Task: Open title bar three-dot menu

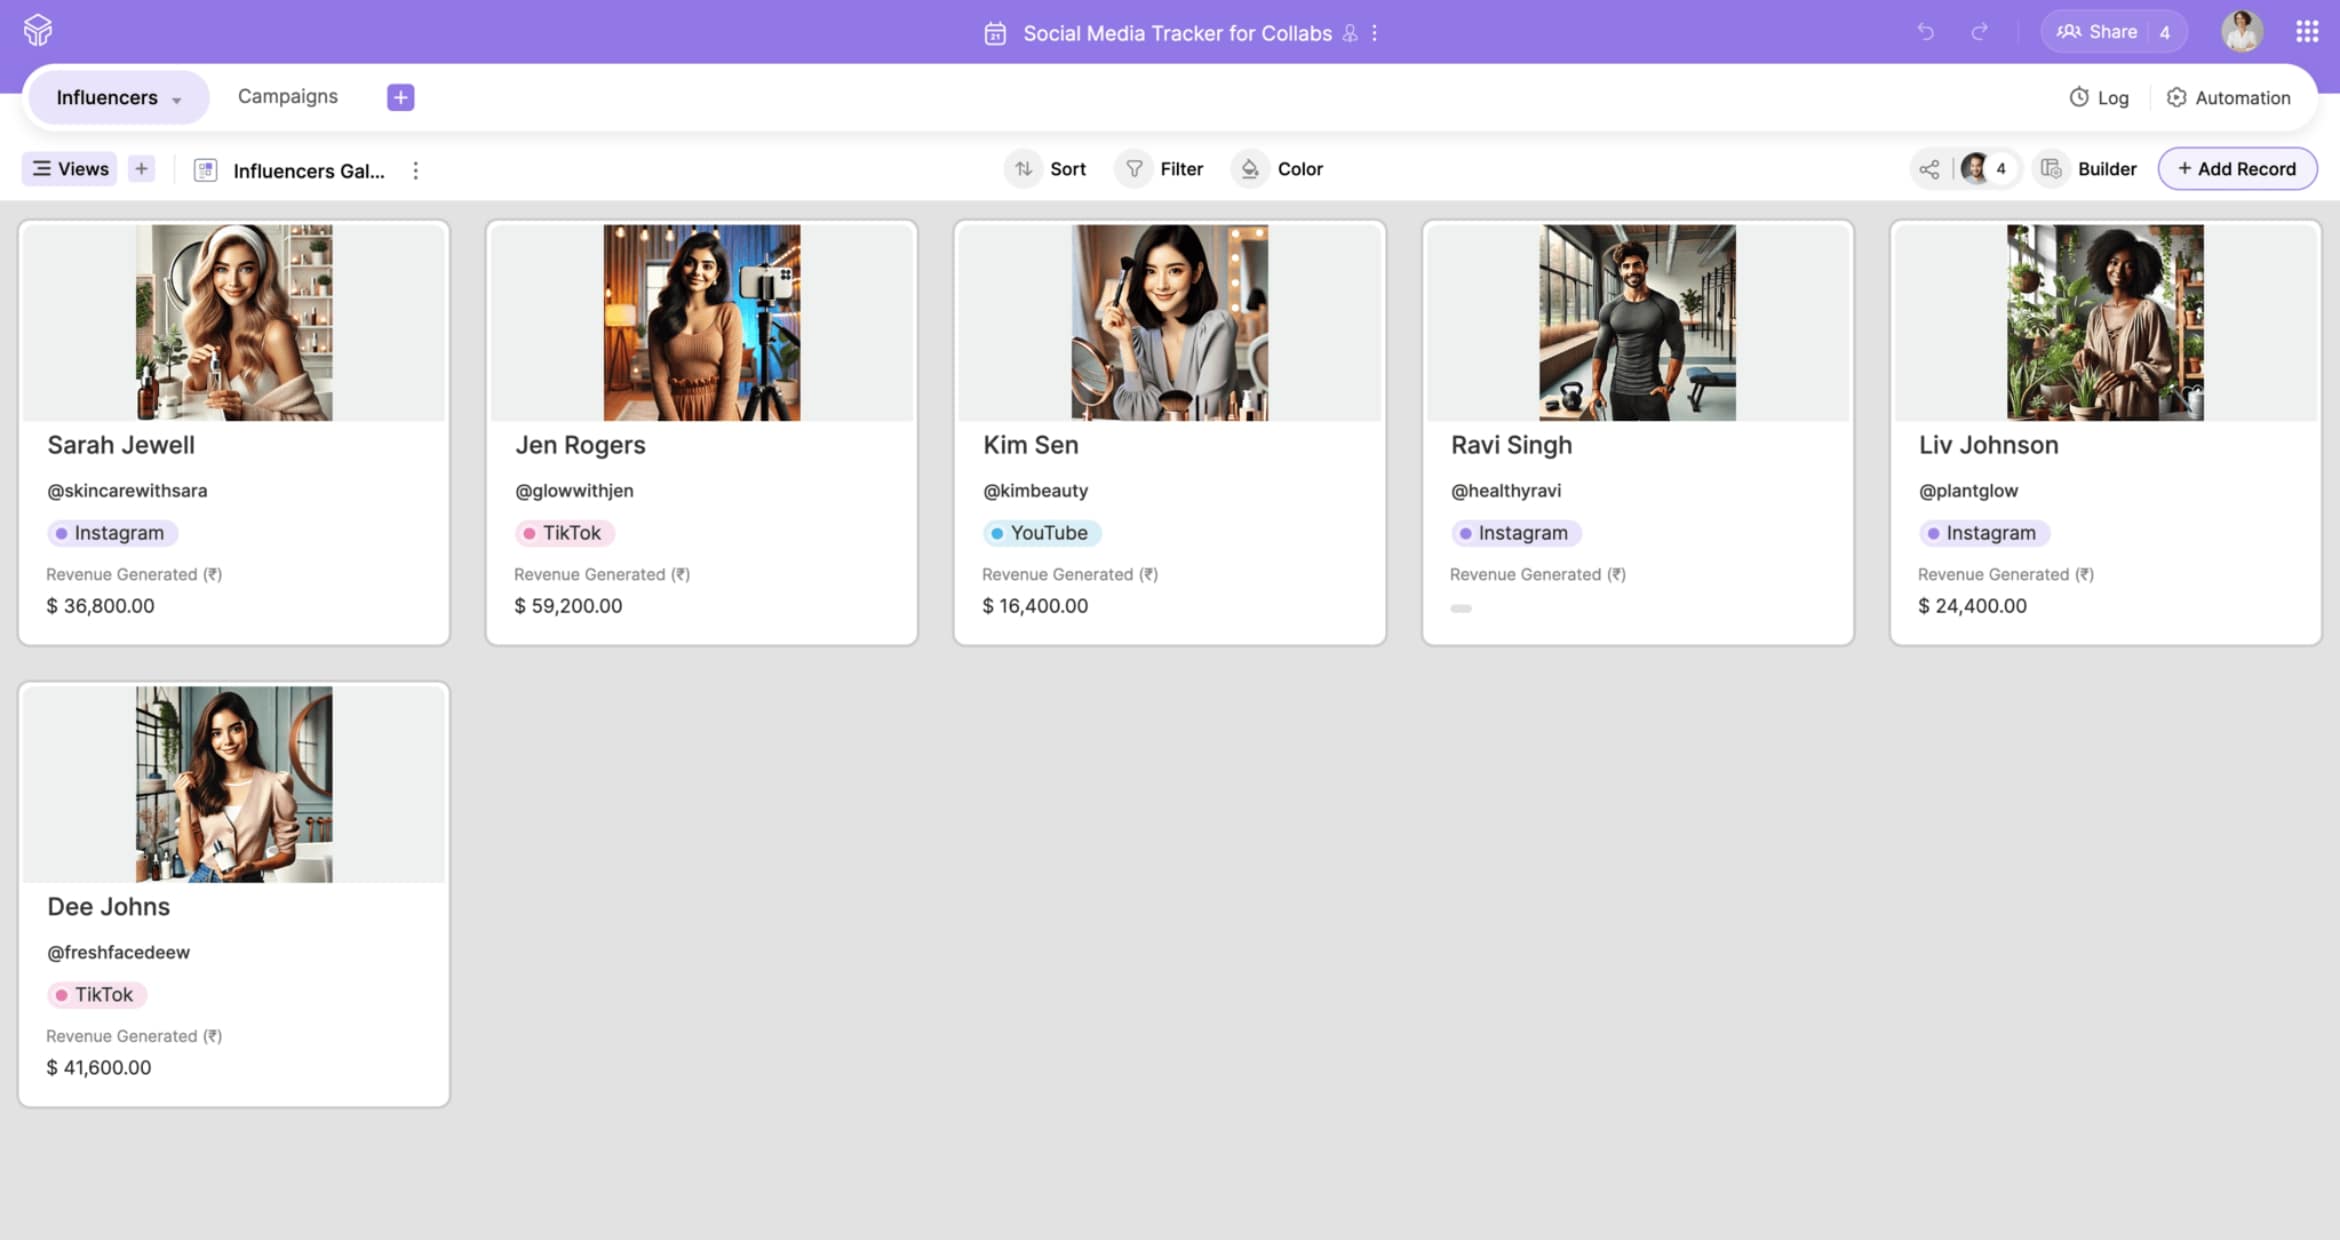Action: tap(1375, 33)
